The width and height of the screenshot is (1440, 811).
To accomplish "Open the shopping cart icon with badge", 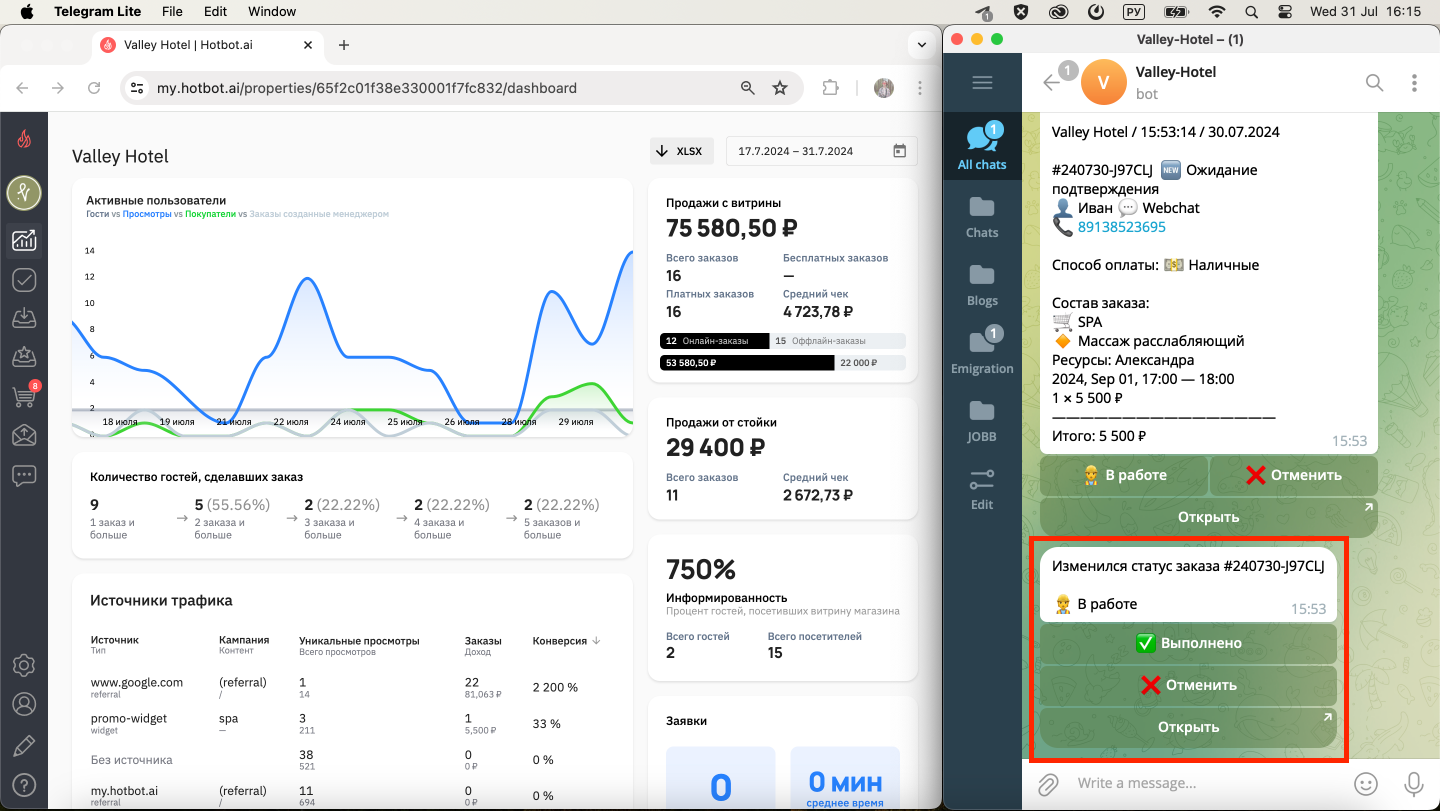I will point(24,397).
